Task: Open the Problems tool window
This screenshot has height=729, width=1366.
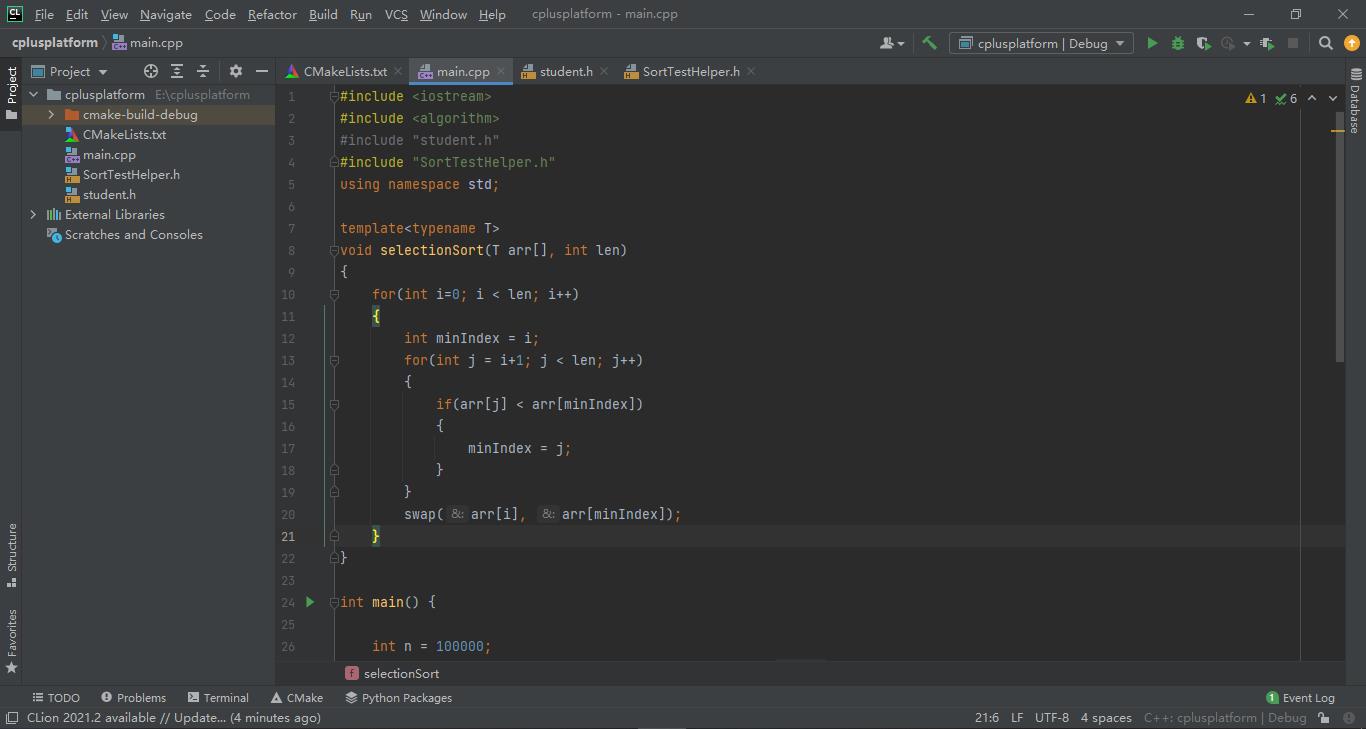Action: pos(132,698)
